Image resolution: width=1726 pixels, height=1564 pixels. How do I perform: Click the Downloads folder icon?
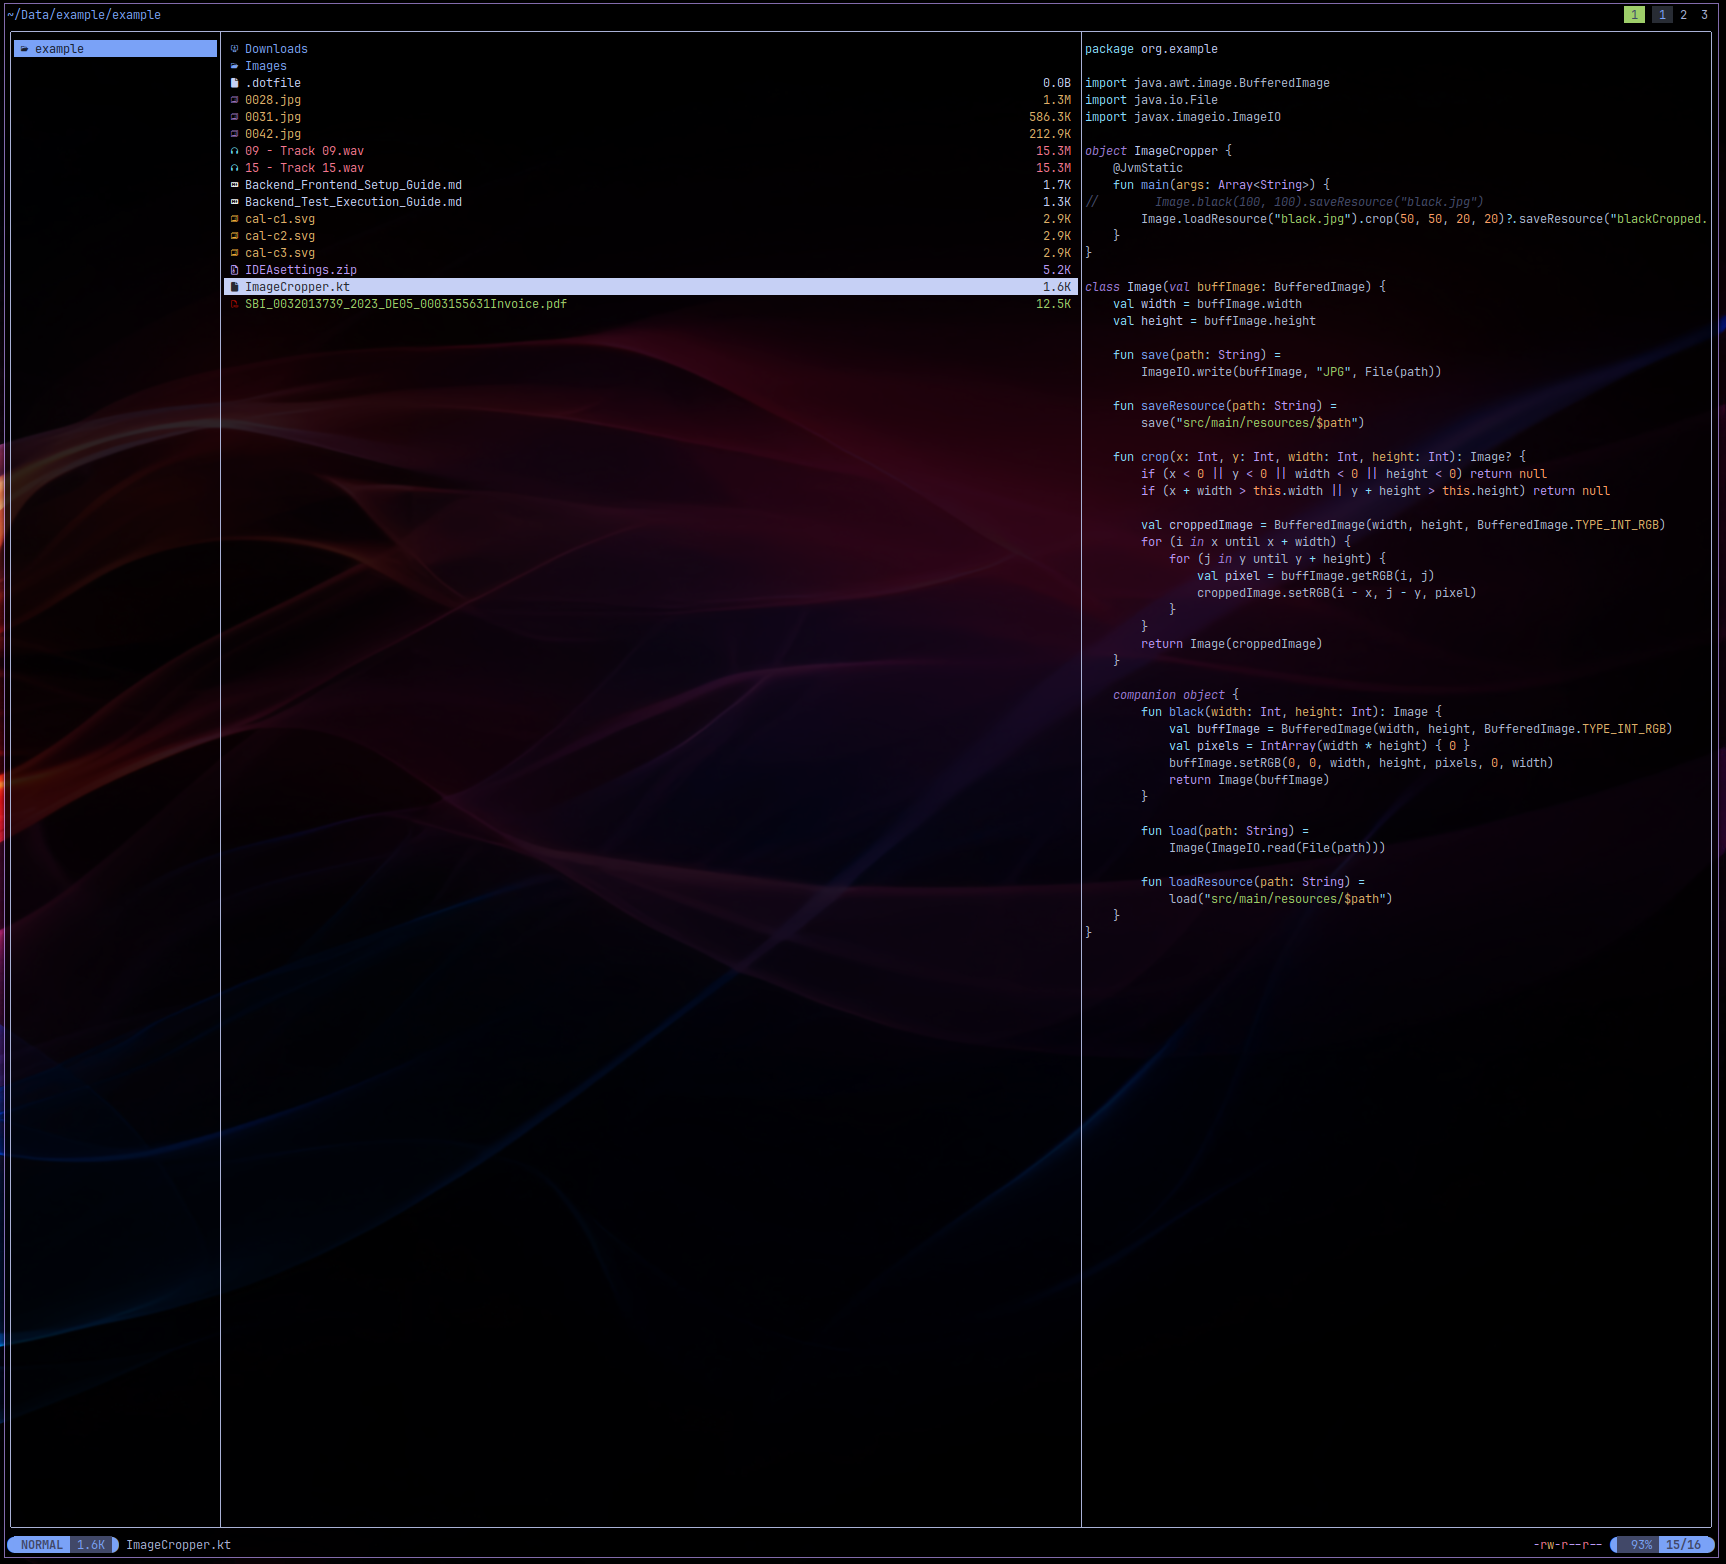click(234, 49)
